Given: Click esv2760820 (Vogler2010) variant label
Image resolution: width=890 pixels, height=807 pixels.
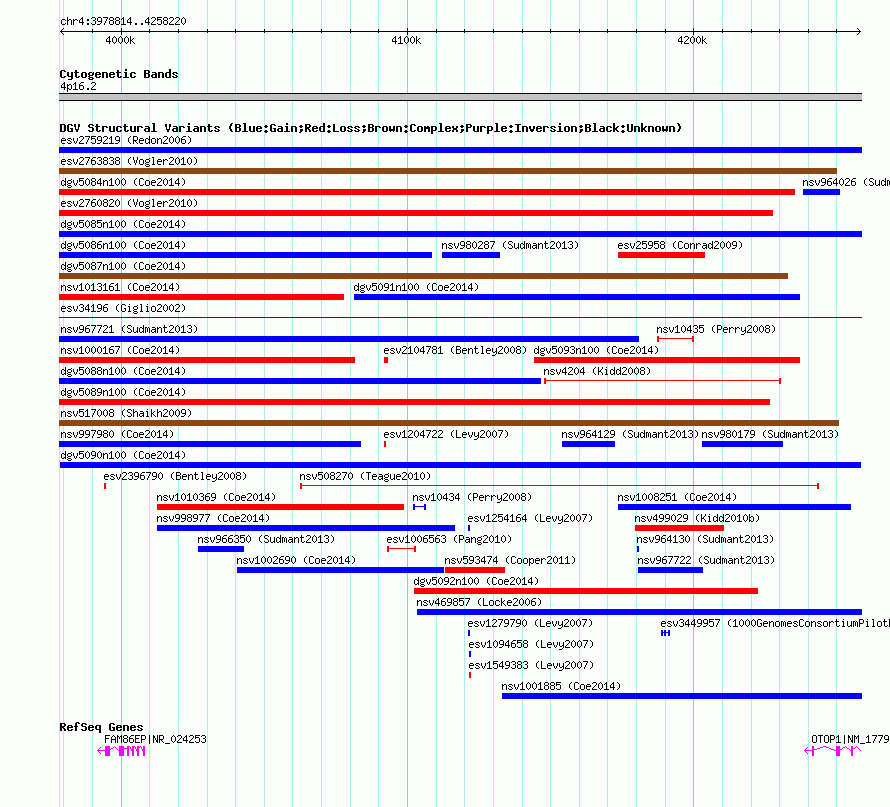Looking at the screenshot, I should [x=129, y=203].
